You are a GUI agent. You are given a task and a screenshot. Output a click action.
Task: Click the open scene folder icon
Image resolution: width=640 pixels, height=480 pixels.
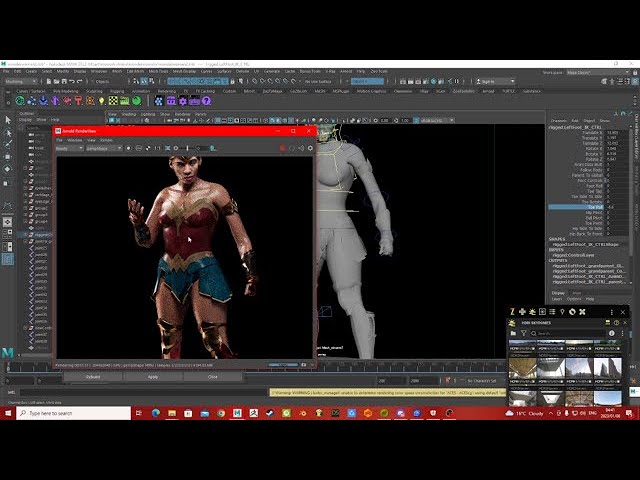coord(56,81)
